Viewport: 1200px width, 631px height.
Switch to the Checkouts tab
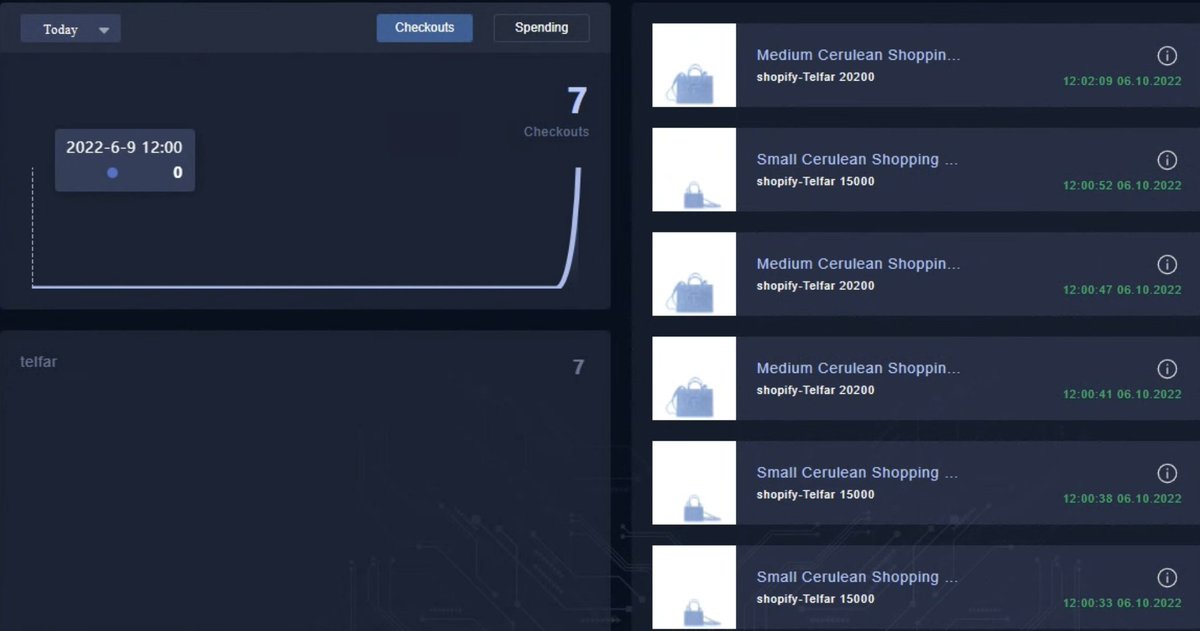click(x=424, y=28)
